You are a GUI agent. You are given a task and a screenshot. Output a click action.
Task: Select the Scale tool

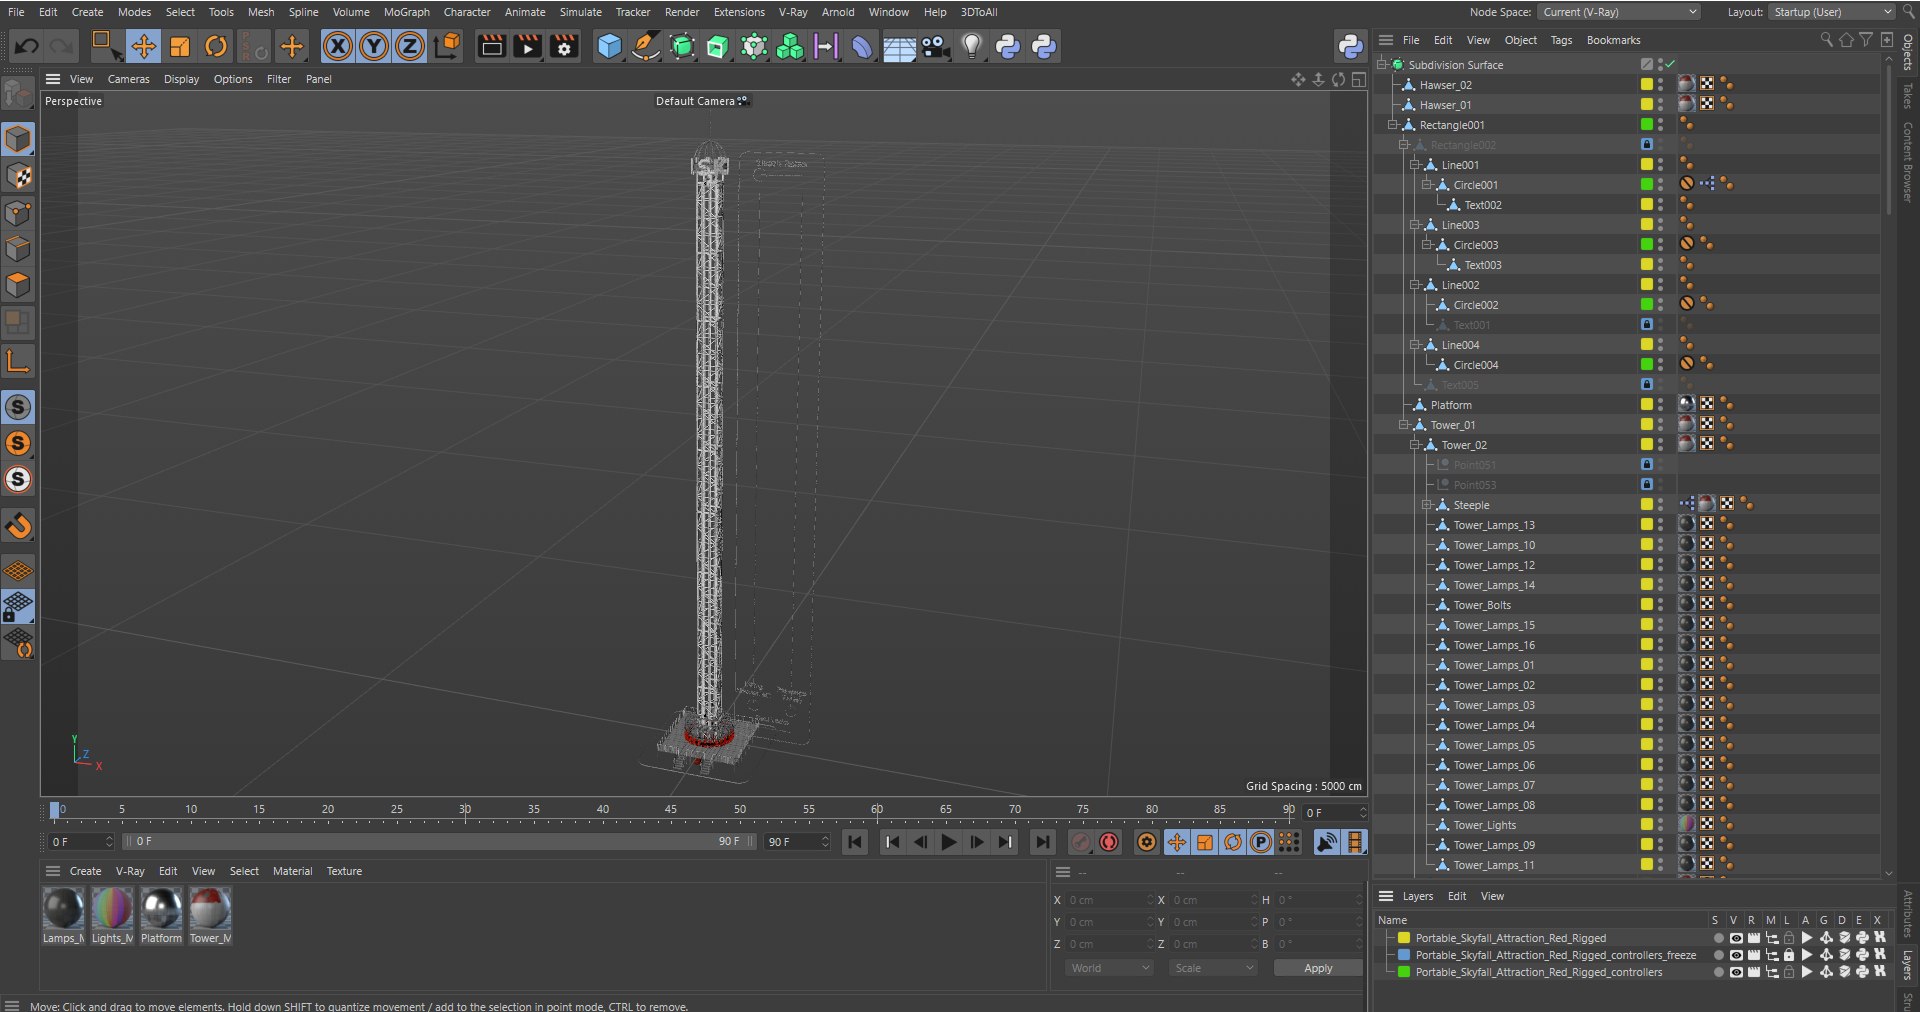pyautogui.click(x=180, y=46)
